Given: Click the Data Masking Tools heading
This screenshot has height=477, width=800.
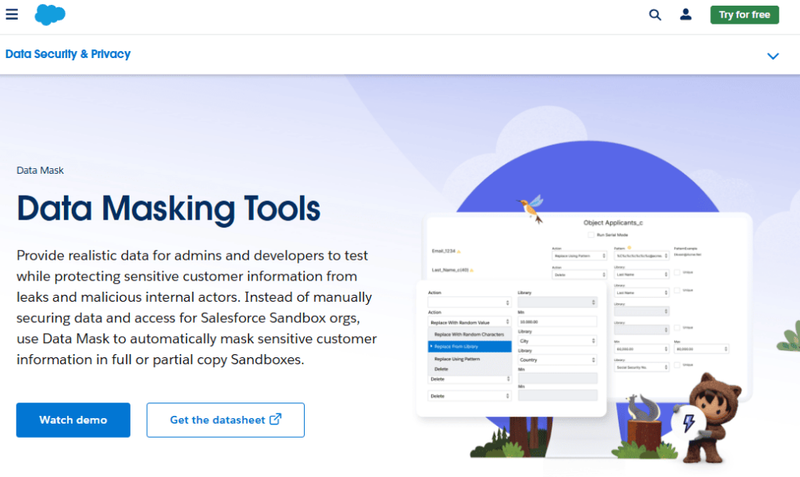Looking at the screenshot, I should click(x=168, y=209).
